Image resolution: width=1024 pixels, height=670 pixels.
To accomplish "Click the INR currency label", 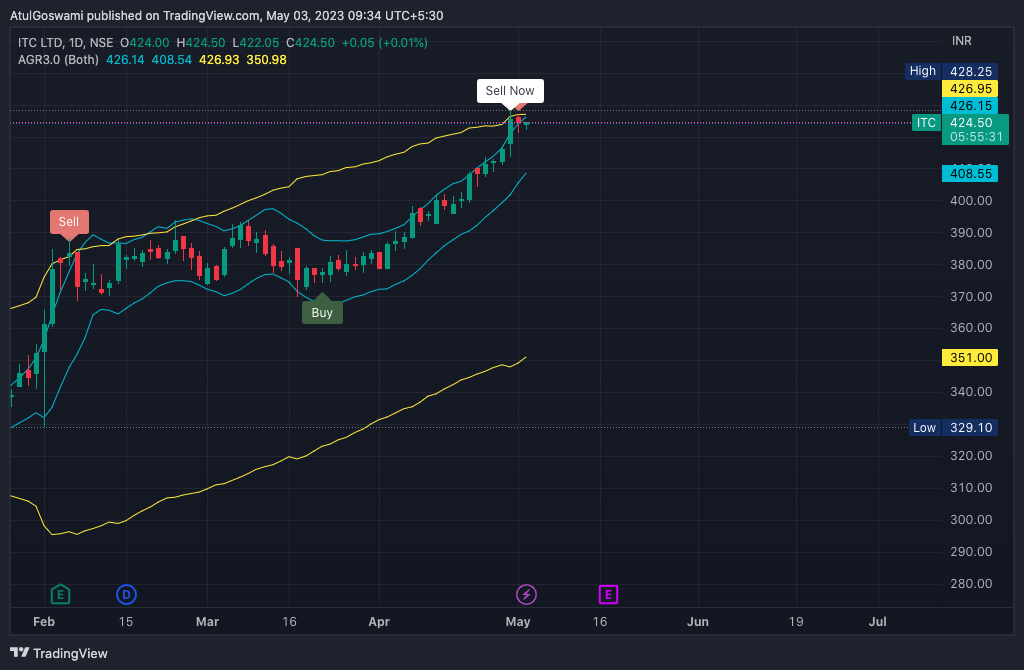I will (x=961, y=41).
